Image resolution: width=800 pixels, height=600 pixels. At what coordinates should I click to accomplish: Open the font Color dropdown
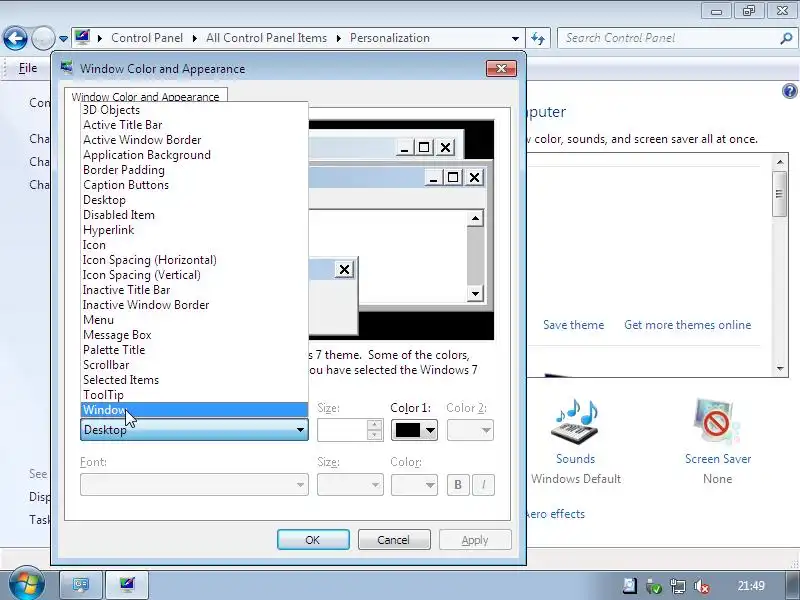[x=414, y=485]
